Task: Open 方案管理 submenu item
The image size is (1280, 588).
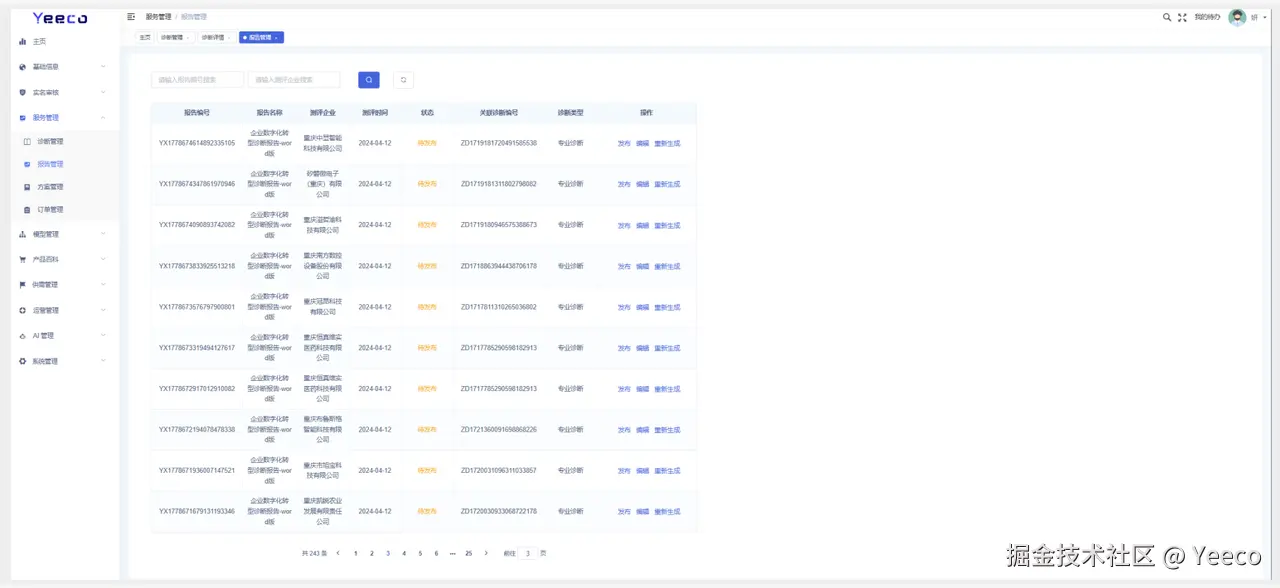Action: click(x=50, y=187)
